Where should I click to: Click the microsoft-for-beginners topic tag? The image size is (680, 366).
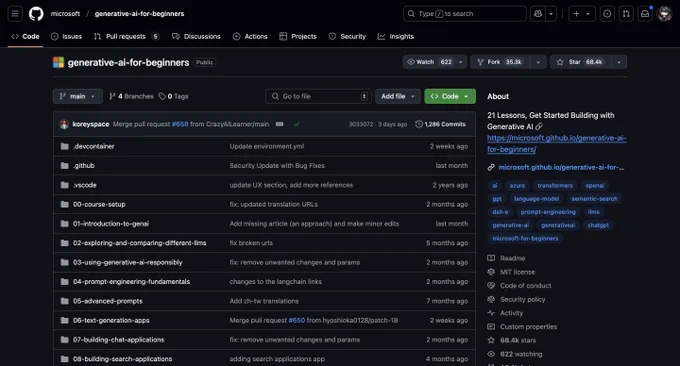tap(525, 239)
